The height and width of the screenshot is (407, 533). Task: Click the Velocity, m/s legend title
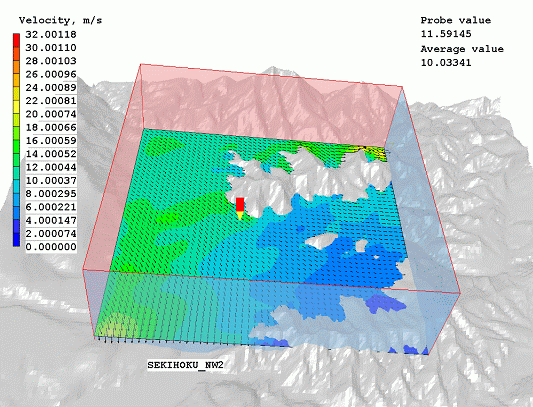coord(60,21)
